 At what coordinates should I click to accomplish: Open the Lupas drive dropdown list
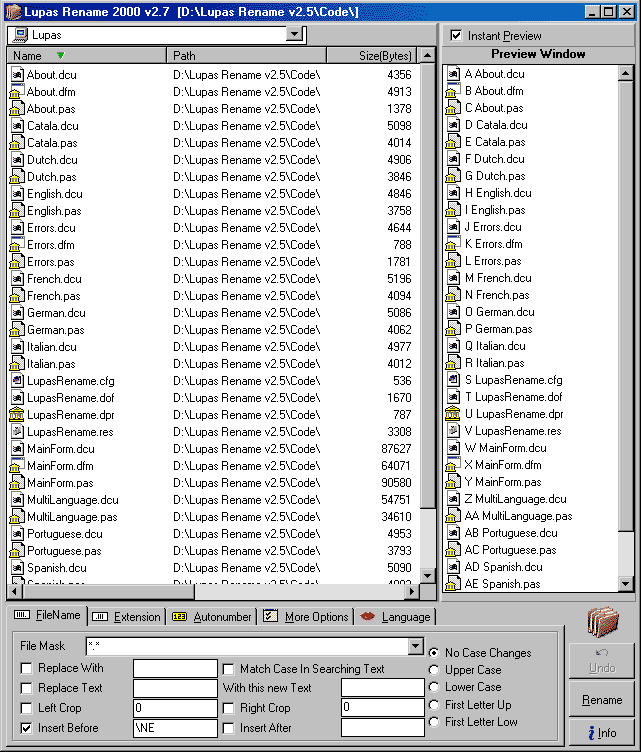294,35
